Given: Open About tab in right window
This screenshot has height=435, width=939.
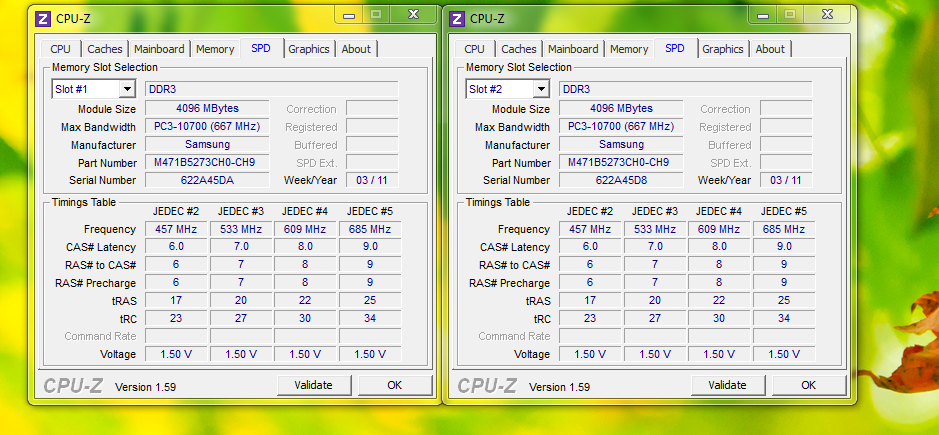Looking at the screenshot, I should 770,49.
